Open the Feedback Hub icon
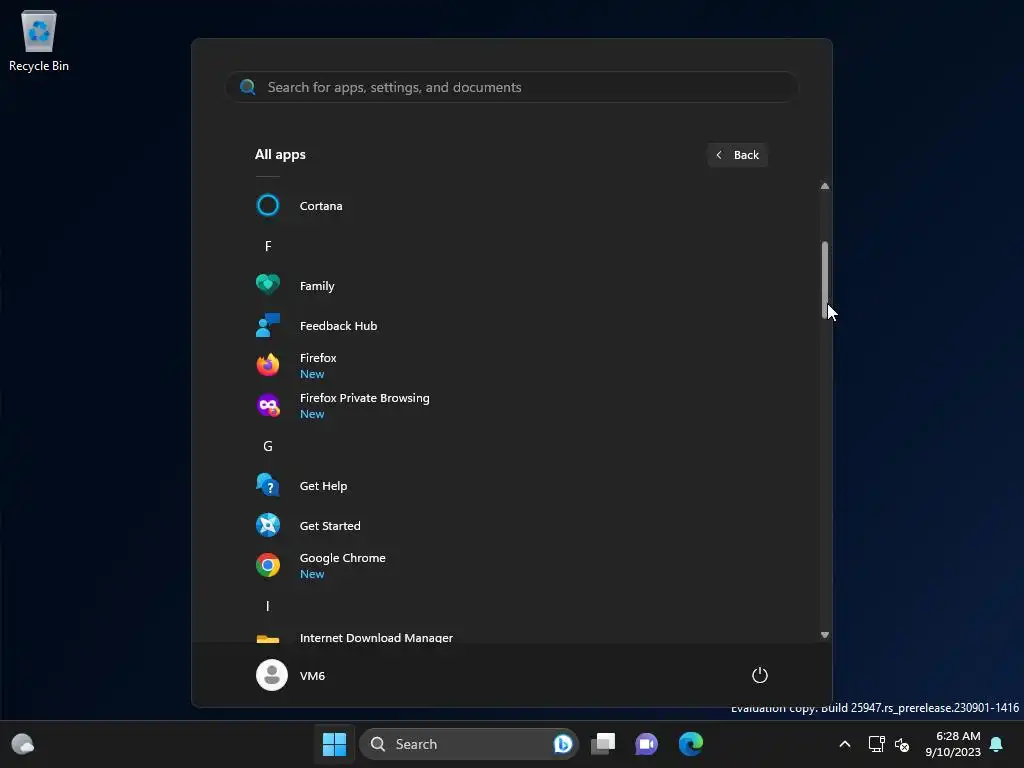1024x768 pixels. point(268,325)
